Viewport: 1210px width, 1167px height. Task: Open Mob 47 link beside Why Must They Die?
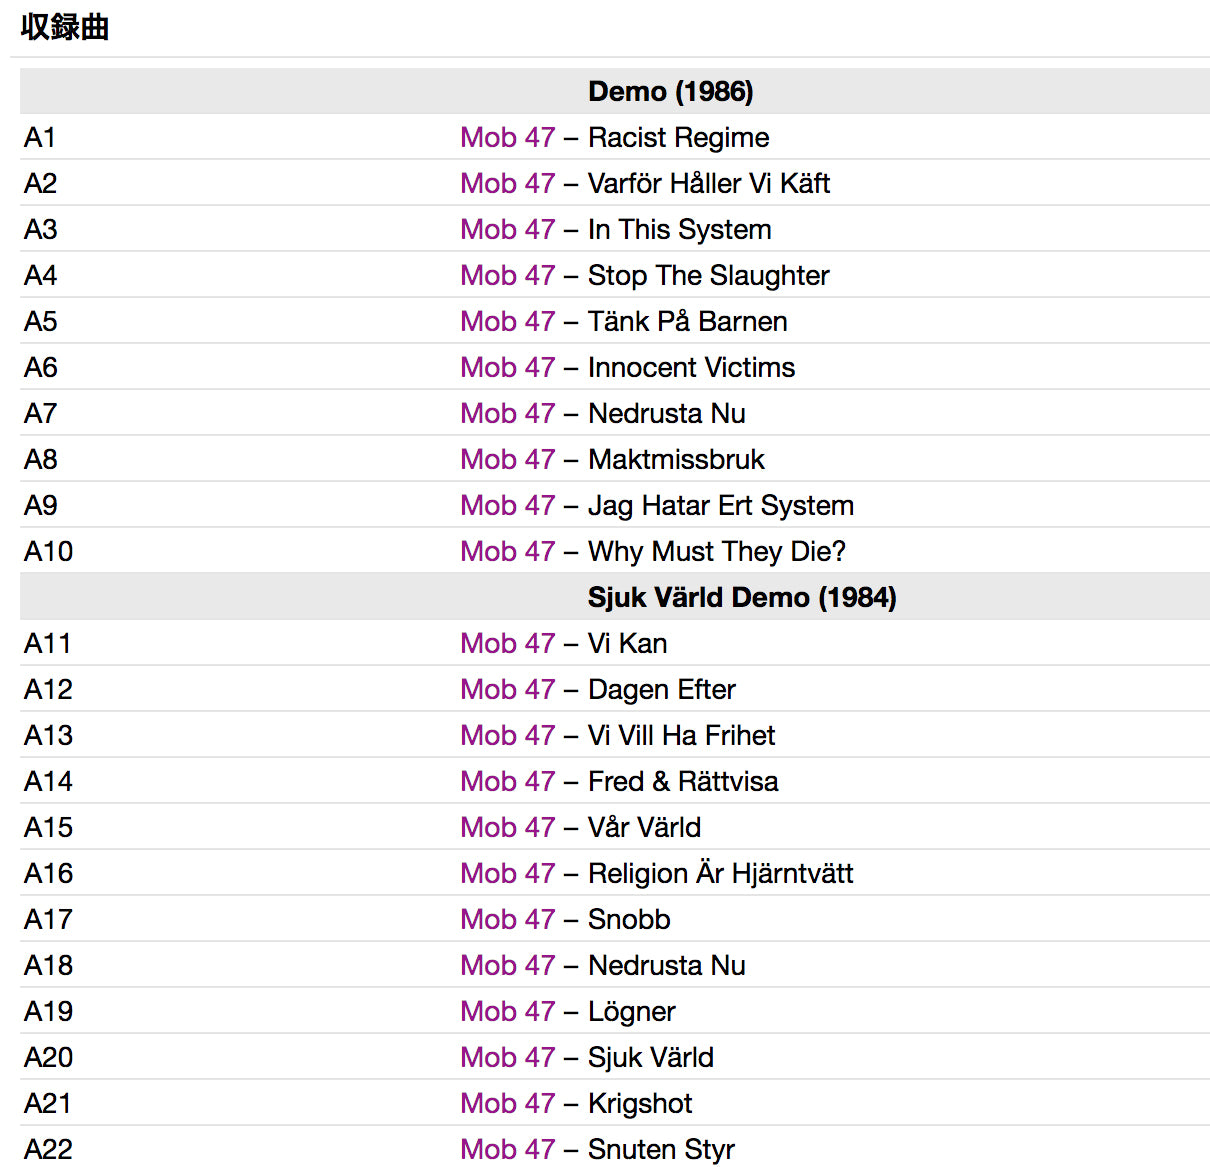click(507, 551)
